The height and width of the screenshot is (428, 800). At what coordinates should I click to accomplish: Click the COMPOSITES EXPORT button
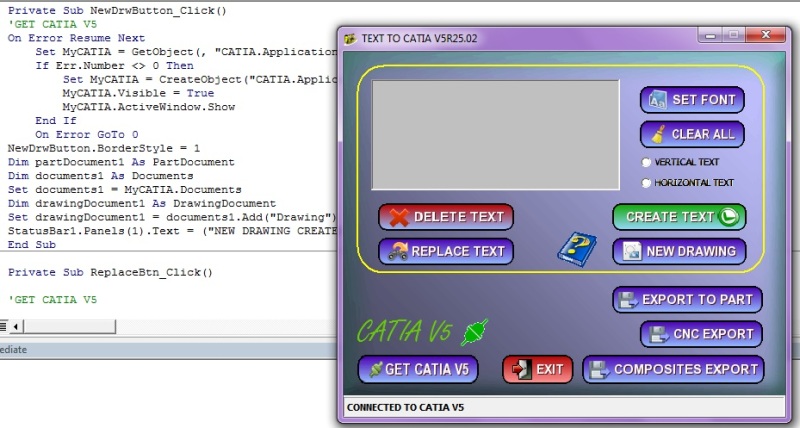(673, 369)
